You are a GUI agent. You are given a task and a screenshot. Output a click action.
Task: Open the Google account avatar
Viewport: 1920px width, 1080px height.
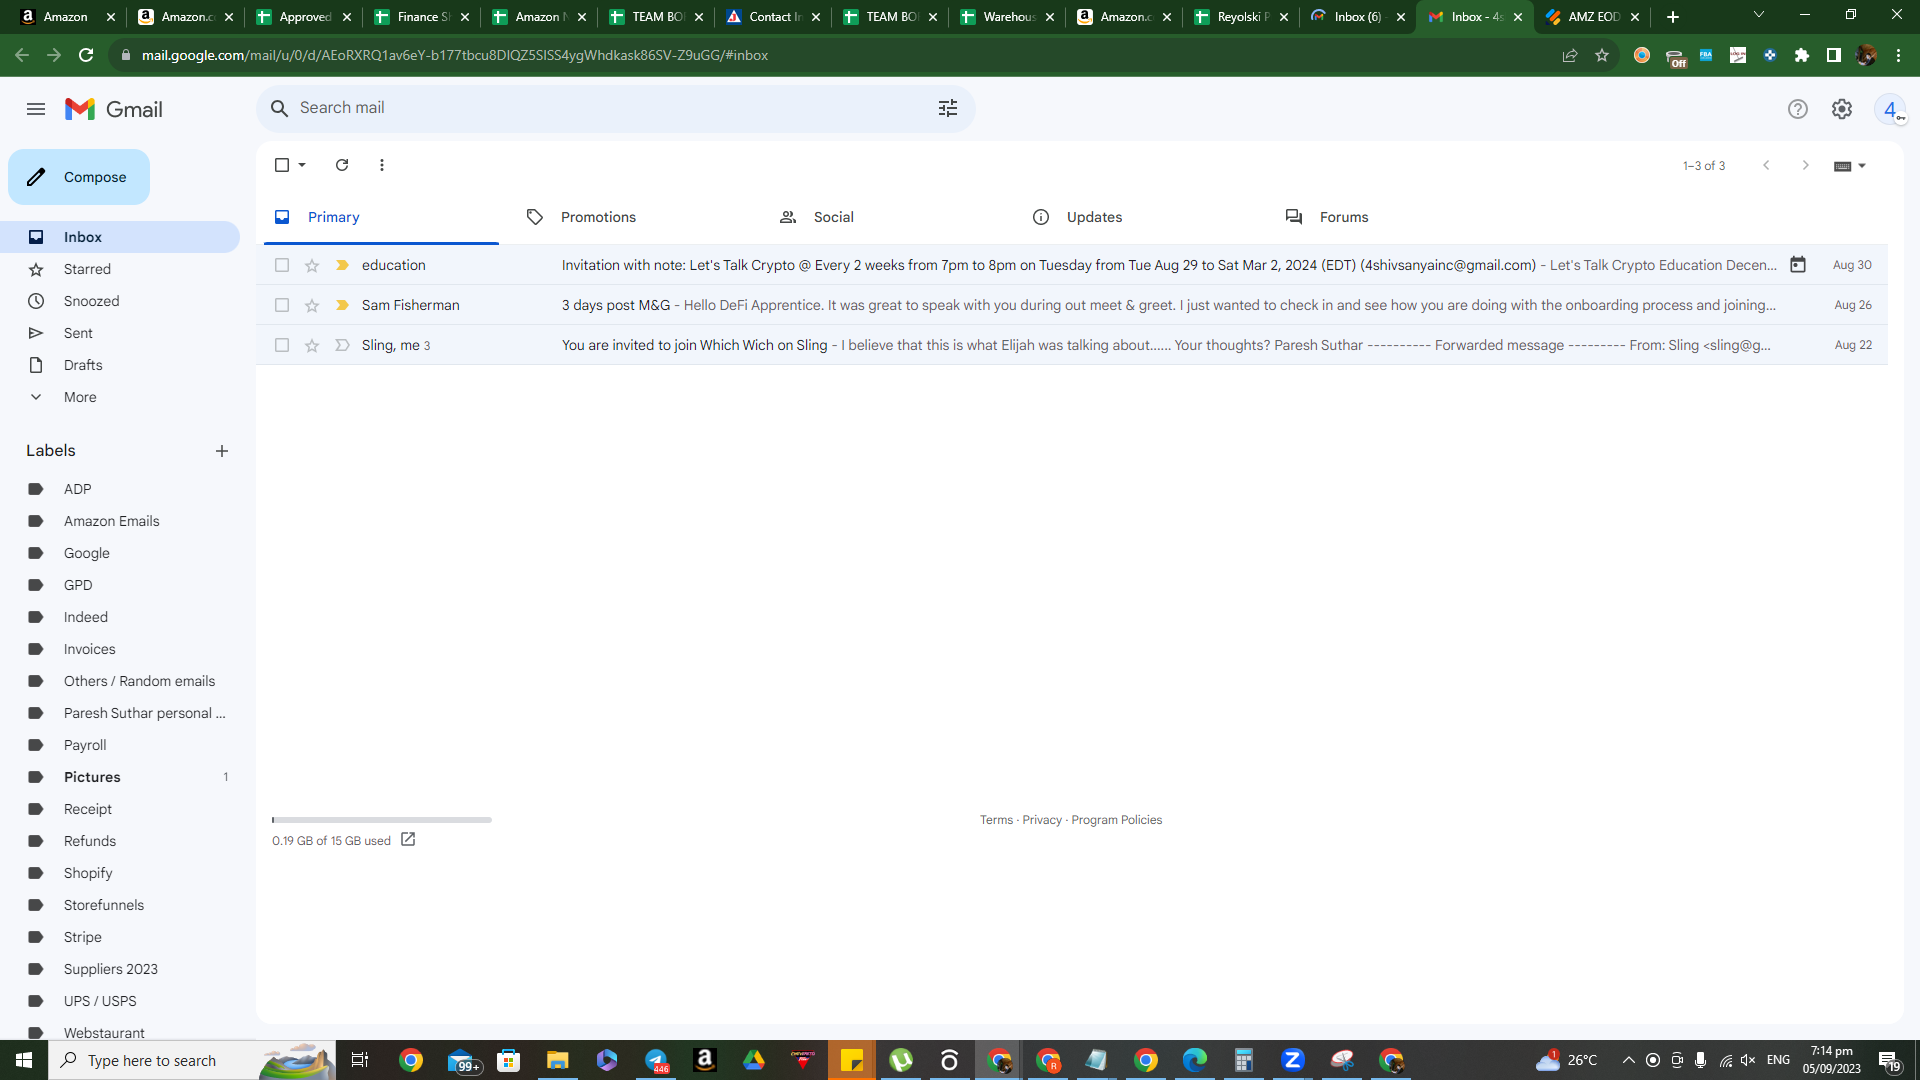[1890, 109]
